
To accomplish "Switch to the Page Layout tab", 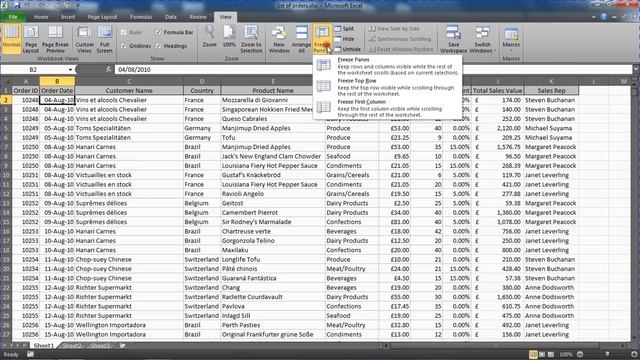I will click(102, 17).
